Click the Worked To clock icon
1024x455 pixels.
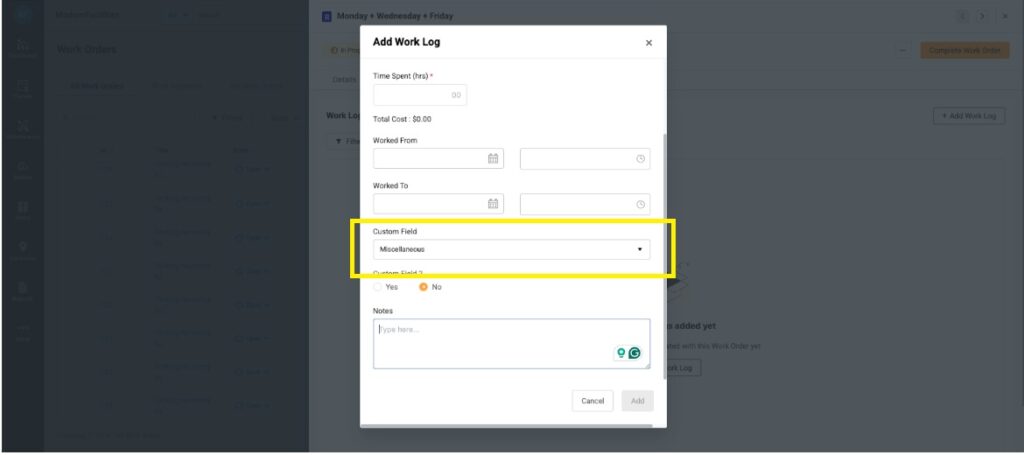point(640,204)
